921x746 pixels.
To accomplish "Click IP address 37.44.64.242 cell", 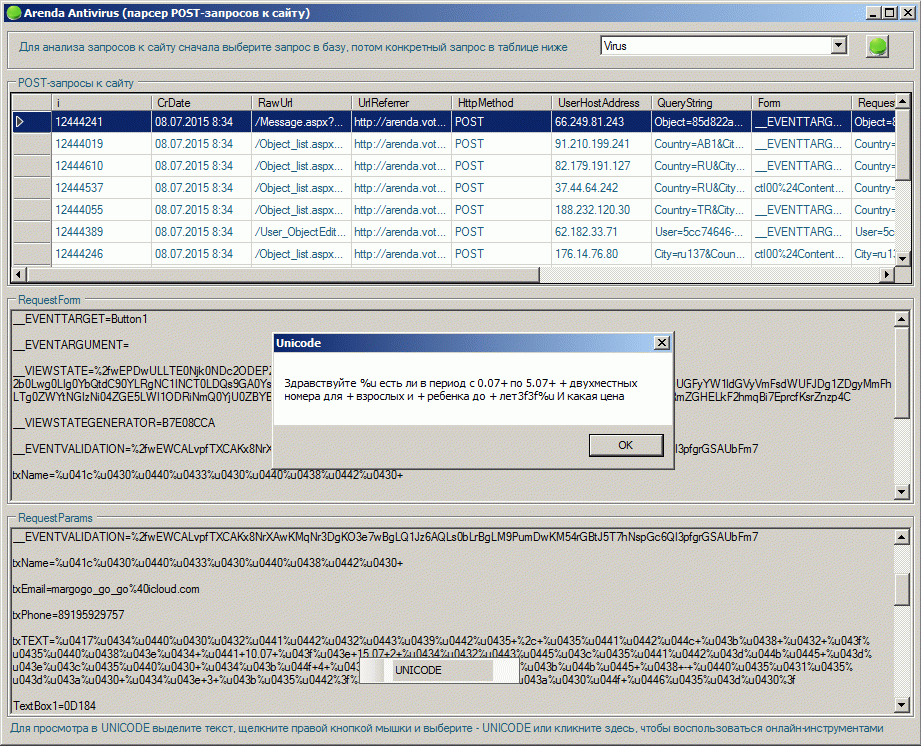I will (x=601, y=188).
